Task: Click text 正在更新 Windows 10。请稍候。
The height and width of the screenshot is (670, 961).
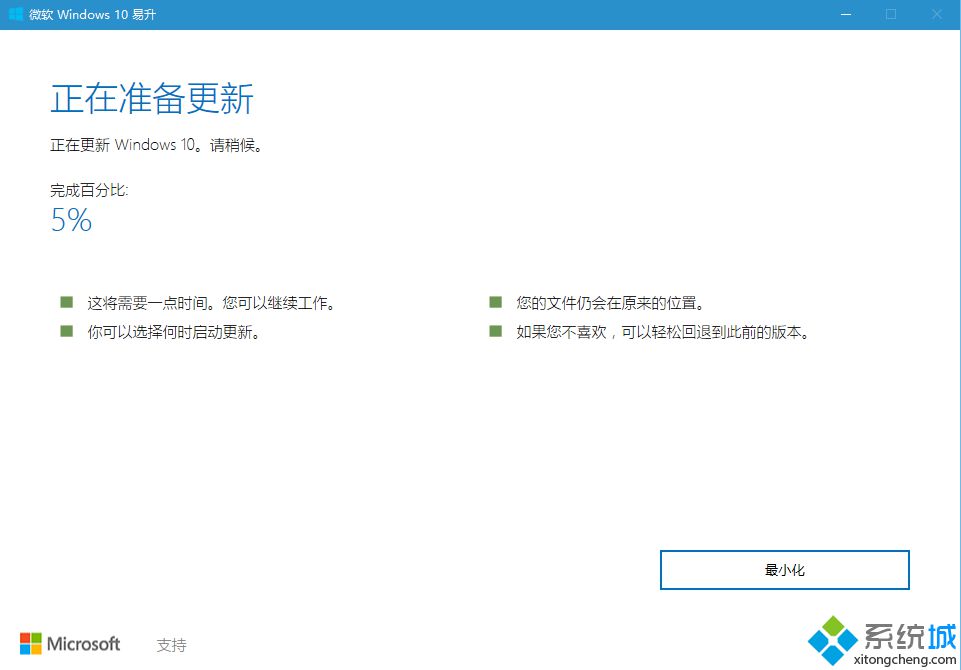Action: (x=156, y=145)
